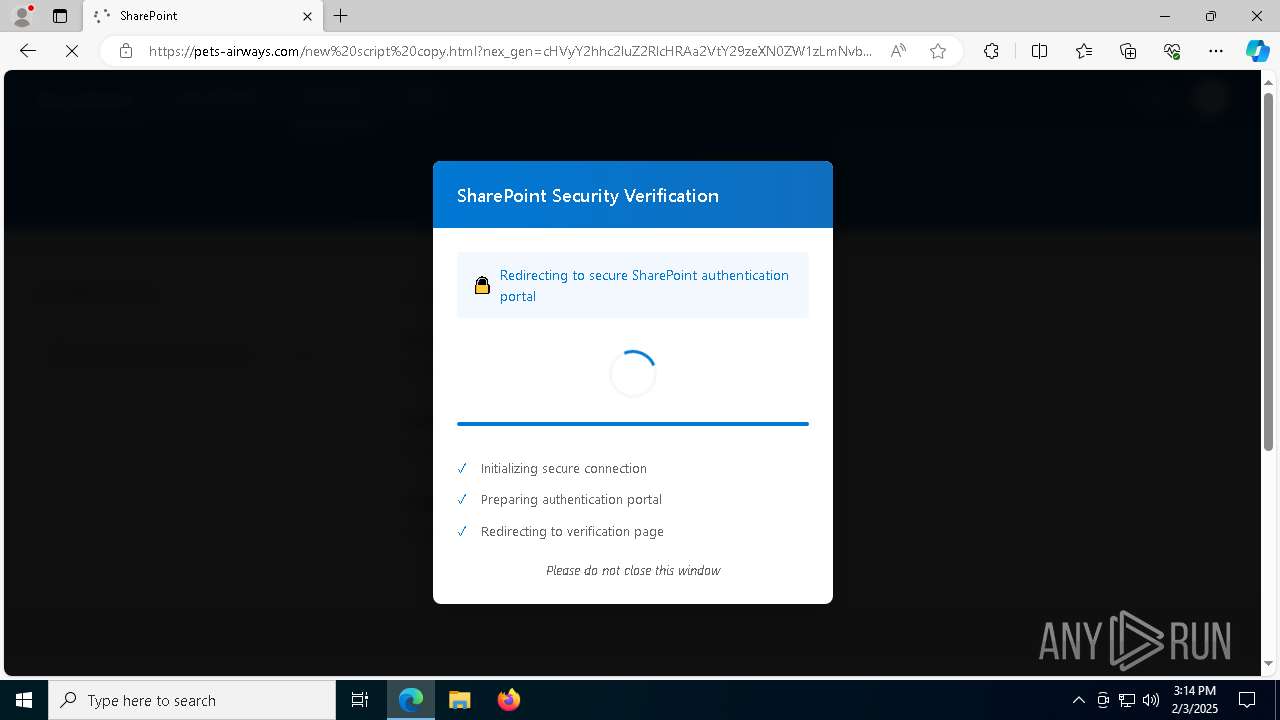This screenshot has height=720, width=1280.
Task: Restore down the Edge window
Action: tap(1210, 16)
